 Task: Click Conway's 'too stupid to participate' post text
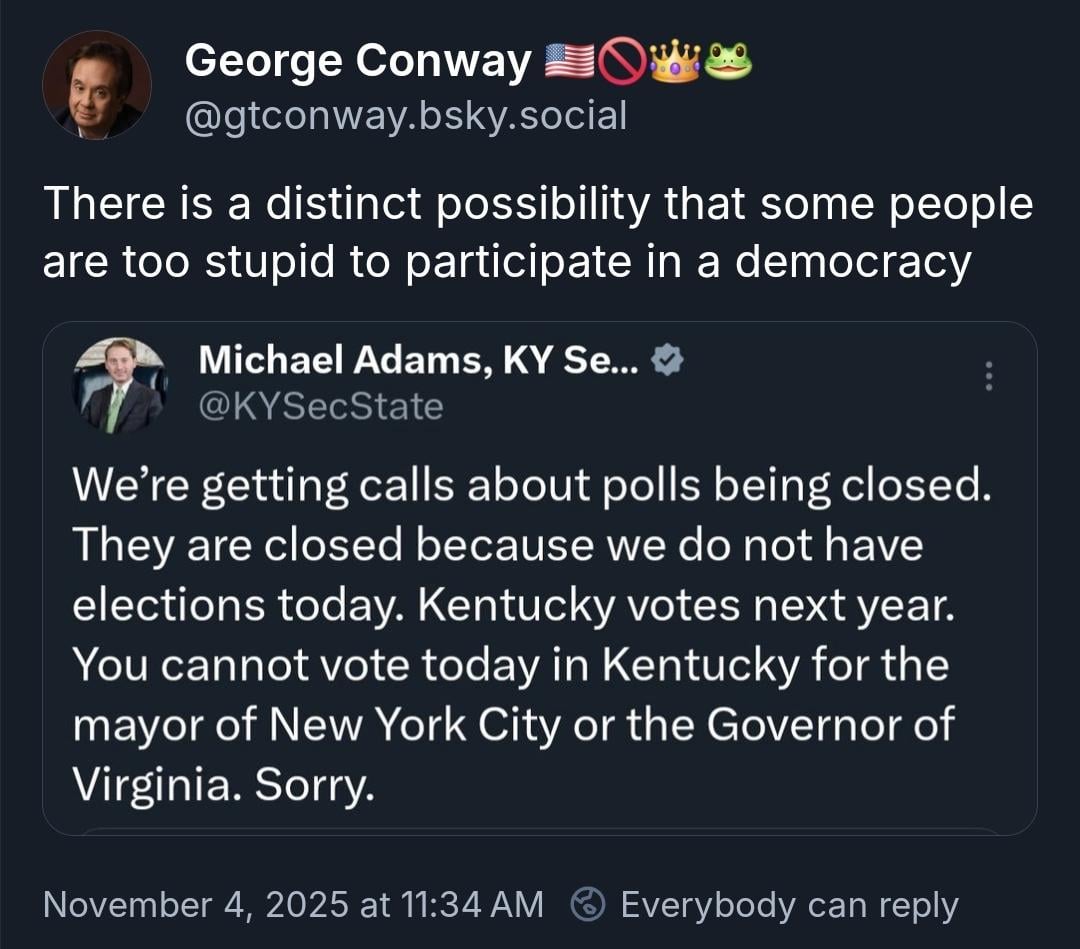pyautogui.click(x=538, y=232)
